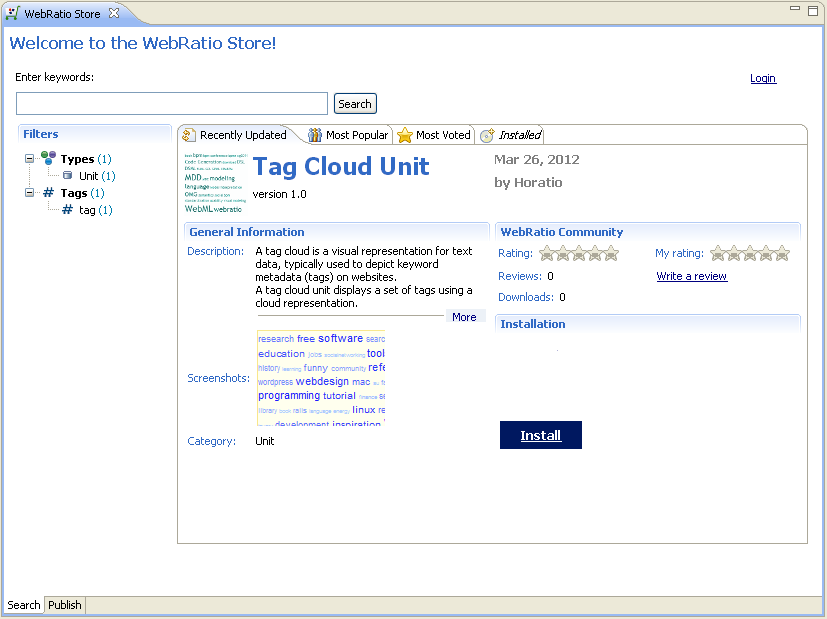This screenshot has height=619, width=827.
Task: Click the Tag Cloud Unit title
Action: point(341,167)
